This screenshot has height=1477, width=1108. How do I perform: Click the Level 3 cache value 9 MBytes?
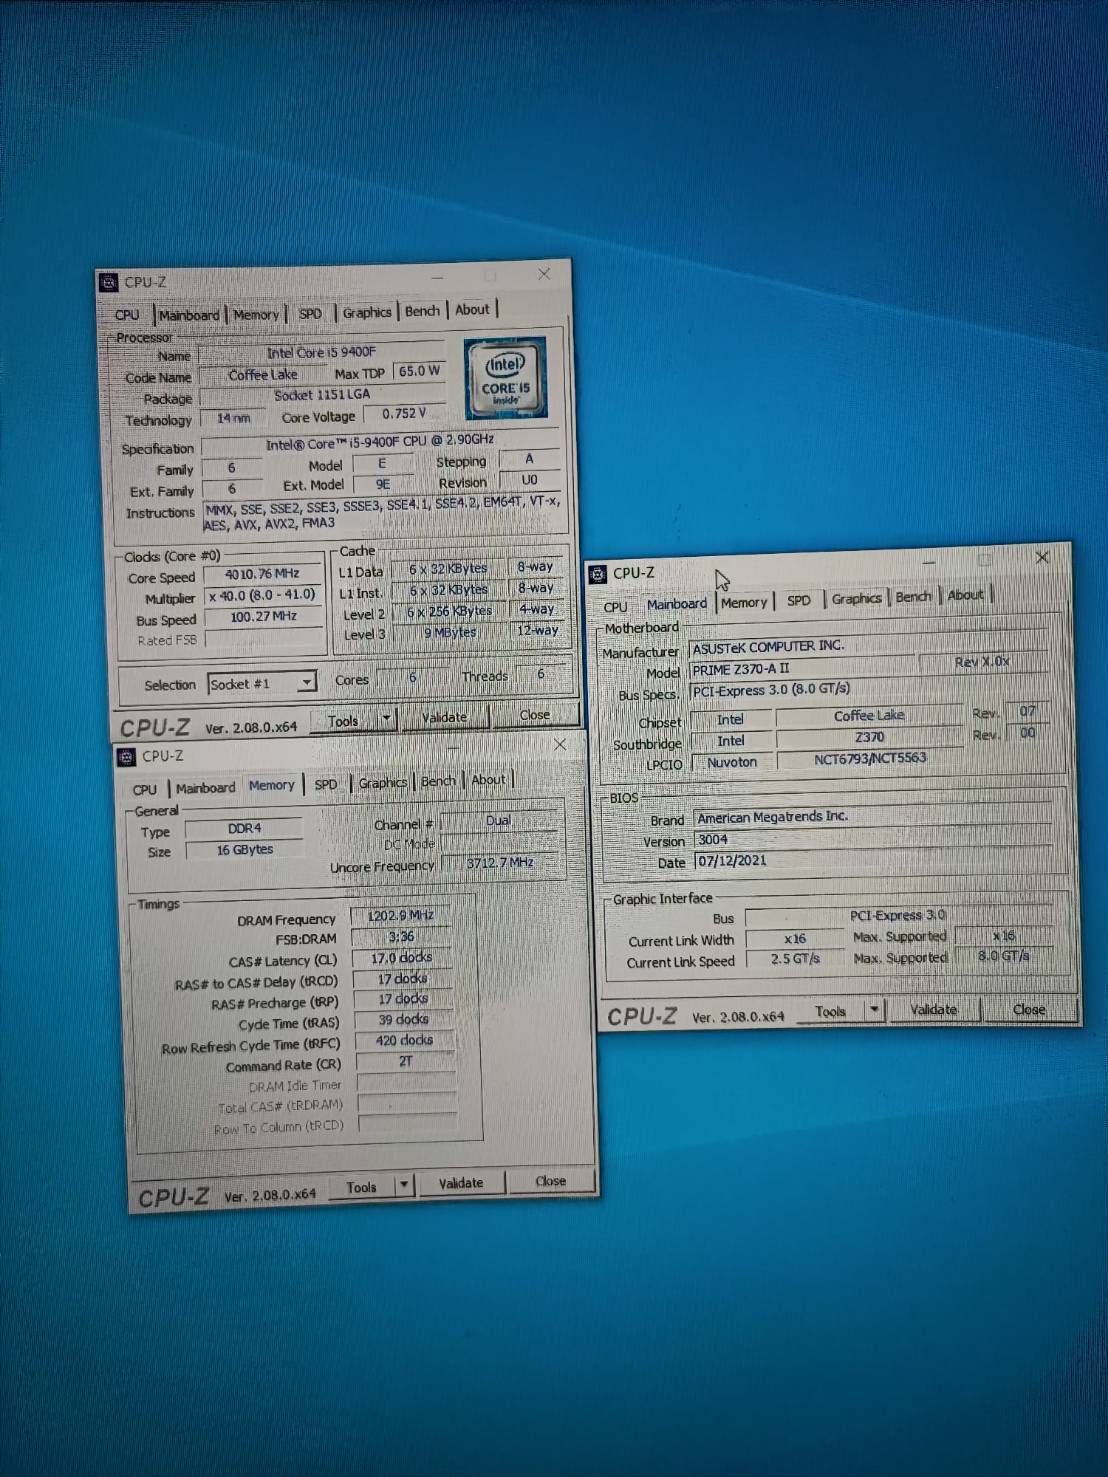449,632
